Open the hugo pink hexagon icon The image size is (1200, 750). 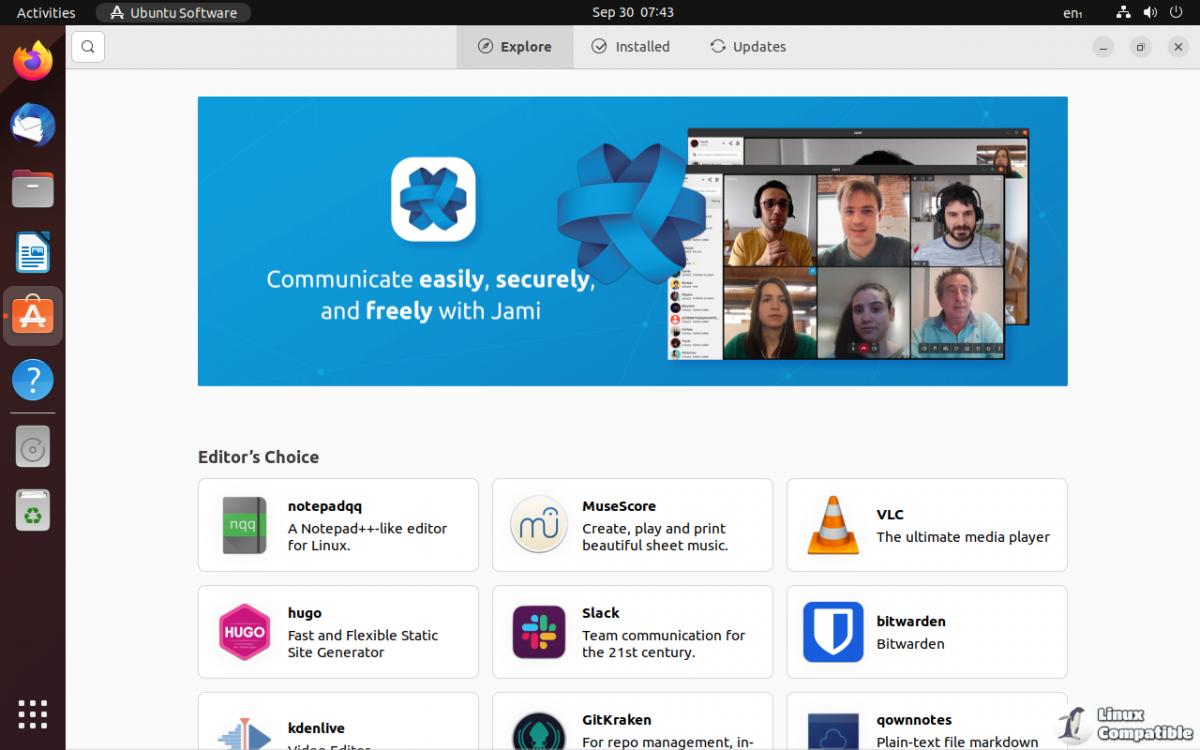[244, 632]
